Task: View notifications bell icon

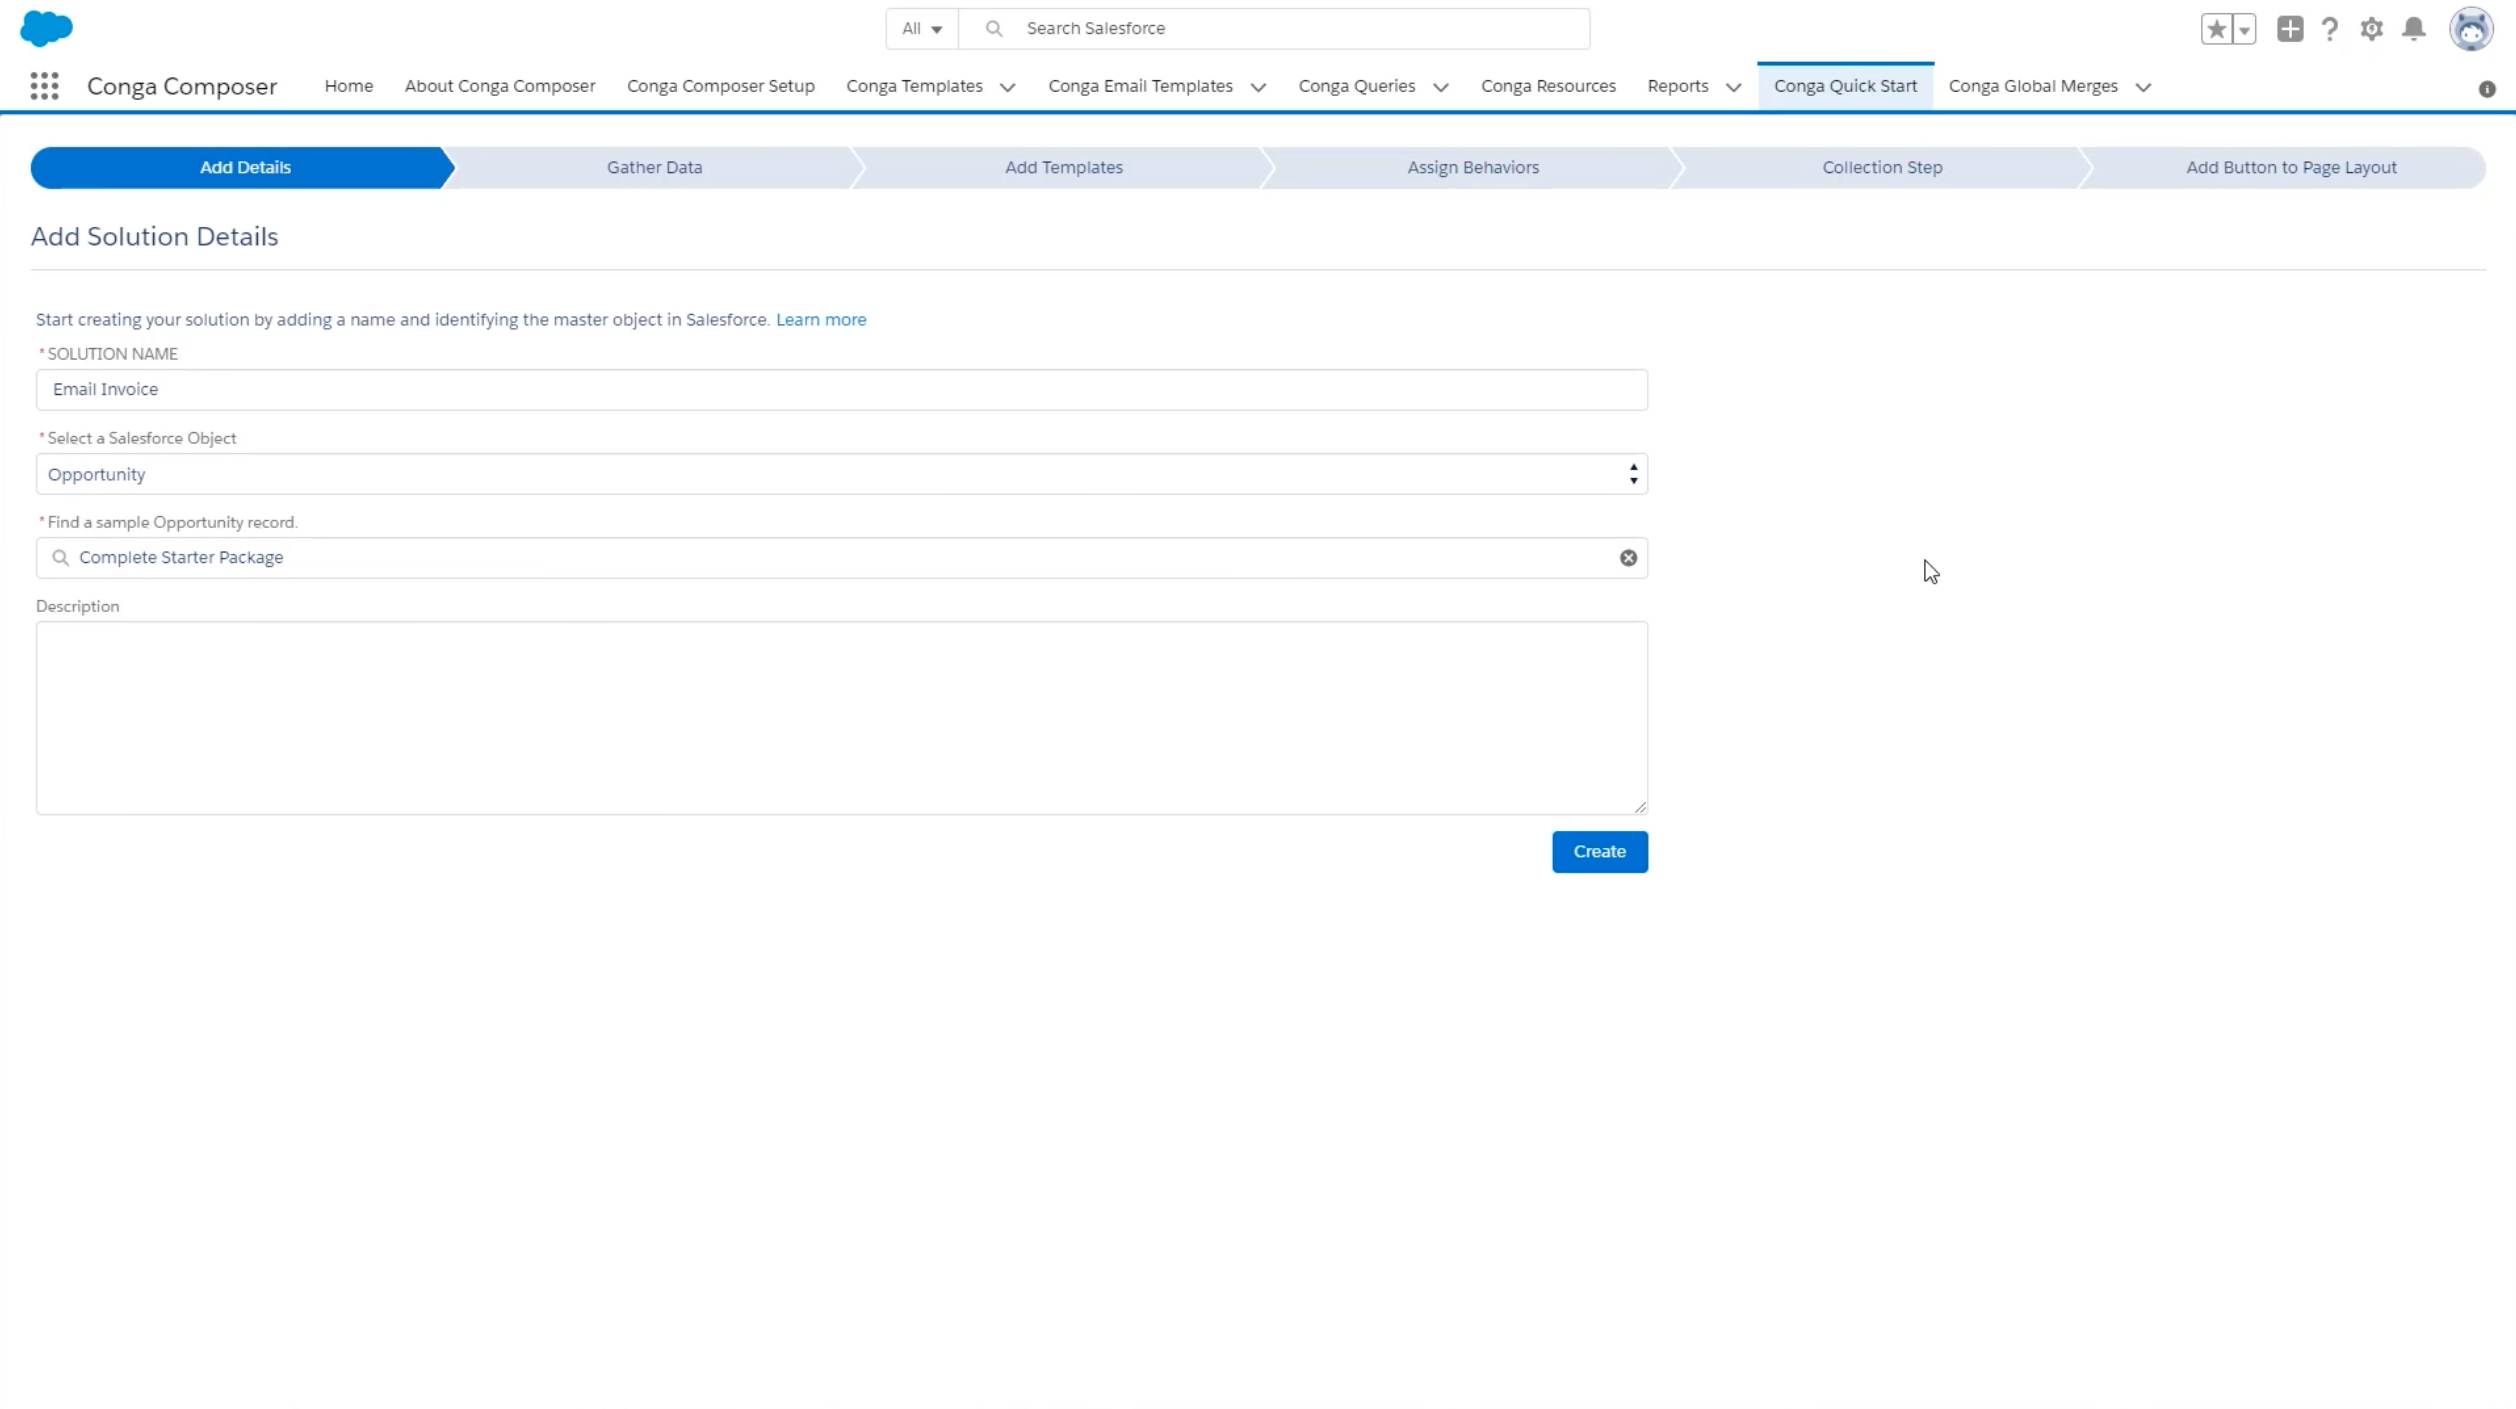Action: [2414, 29]
